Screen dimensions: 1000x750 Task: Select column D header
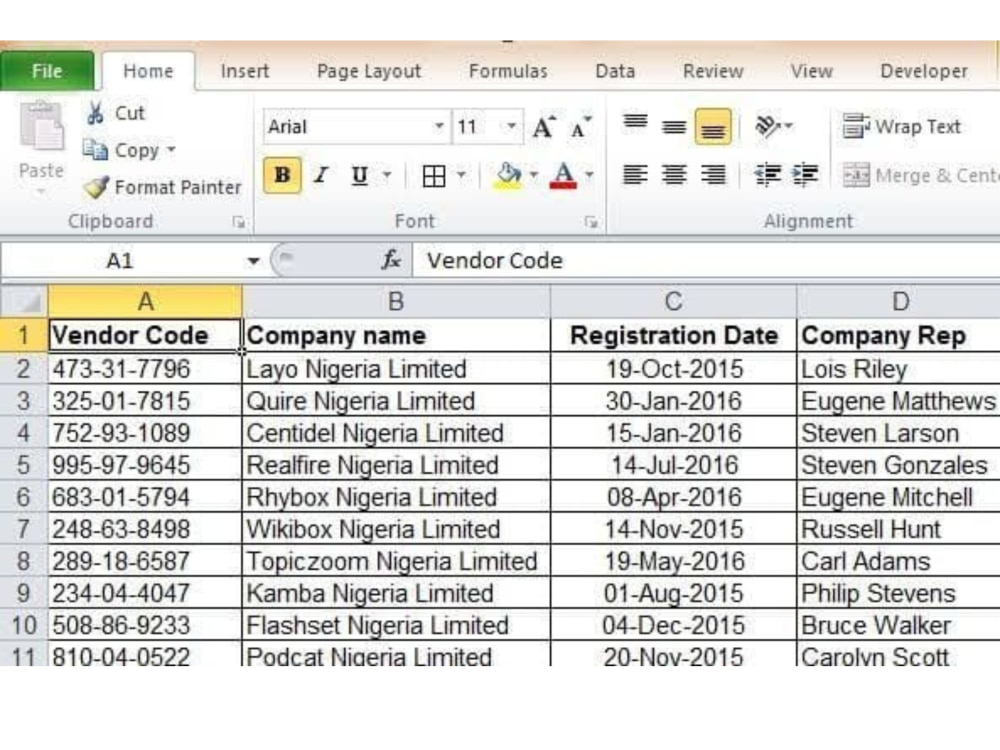pyautogui.click(x=899, y=301)
